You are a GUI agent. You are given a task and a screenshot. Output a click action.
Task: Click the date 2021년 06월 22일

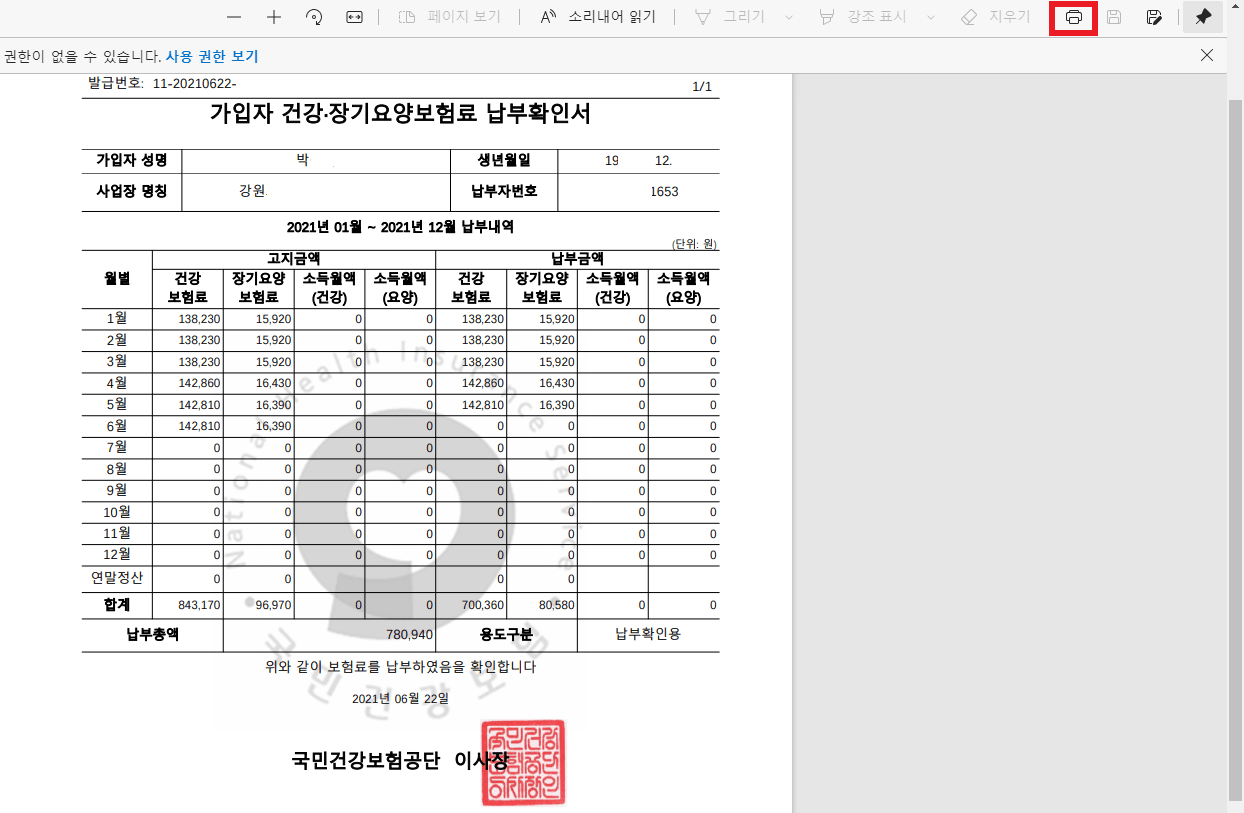pyautogui.click(x=401, y=698)
